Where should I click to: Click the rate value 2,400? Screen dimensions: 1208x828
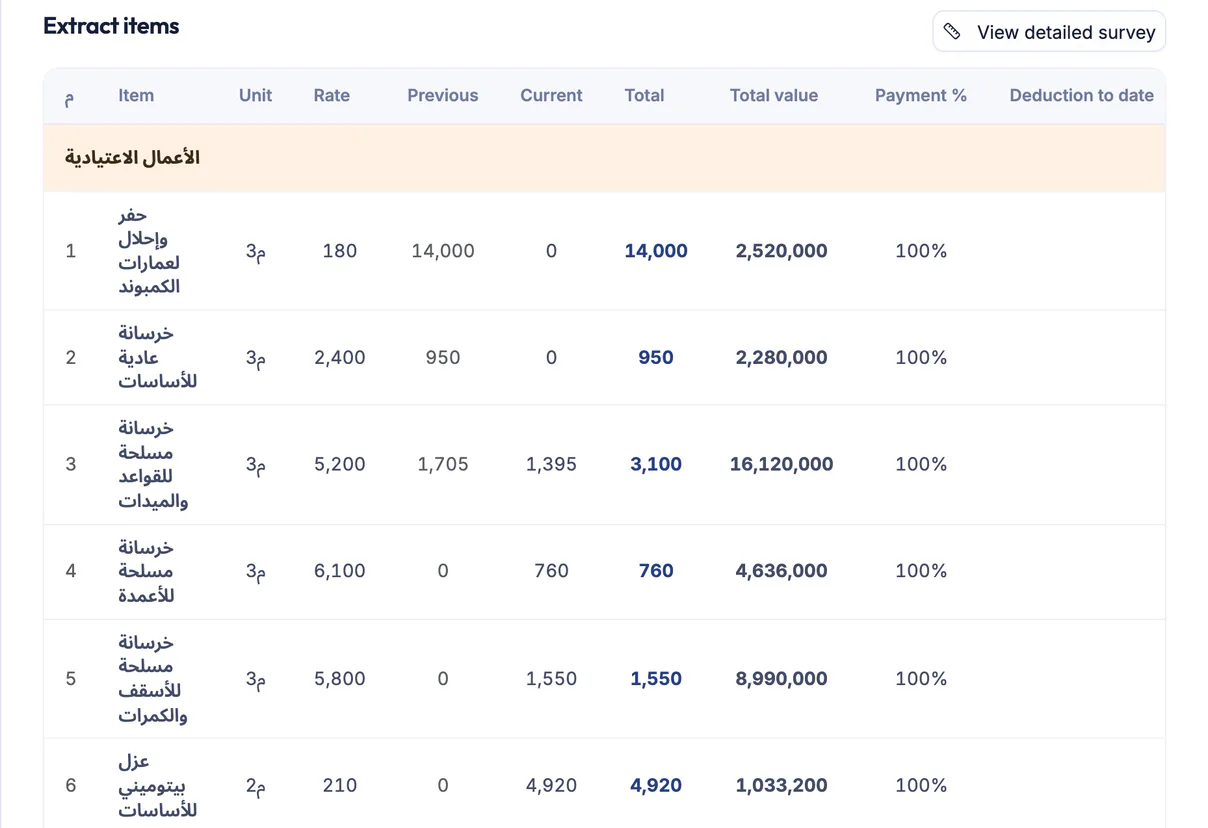pyautogui.click(x=340, y=357)
